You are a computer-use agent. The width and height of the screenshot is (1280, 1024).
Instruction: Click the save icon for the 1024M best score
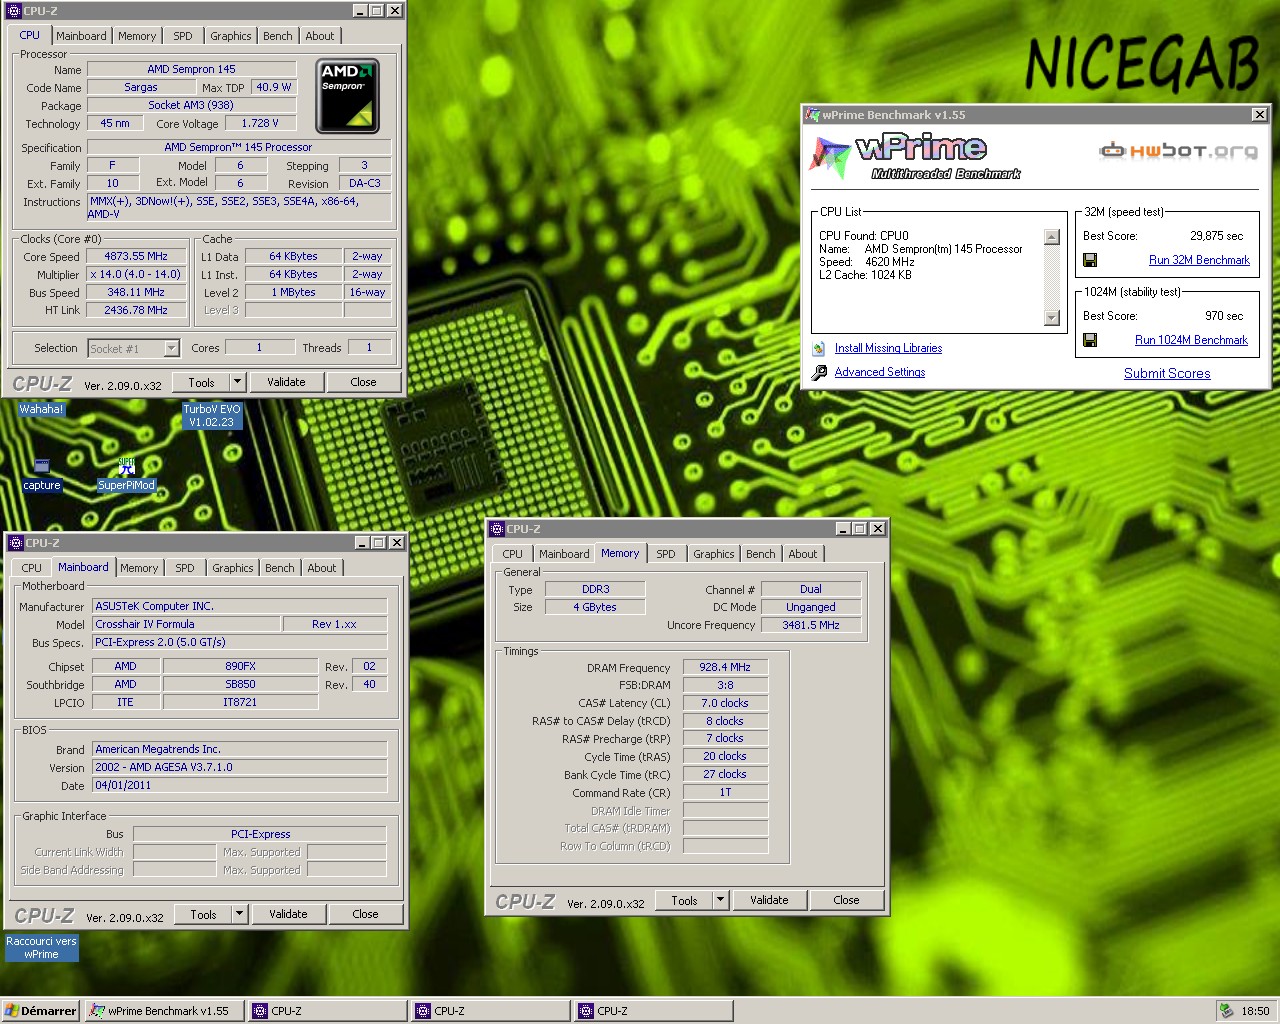tap(1090, 340)
